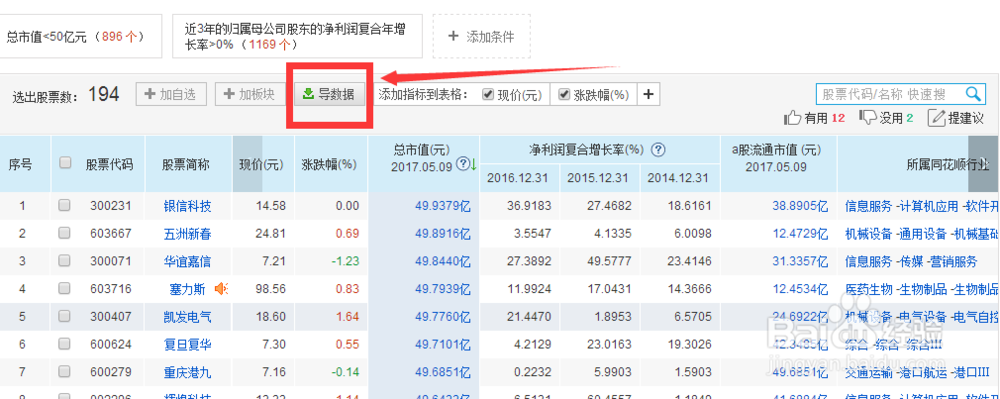Click the thumbs-up 有用 icon
Viewport: 1000px width, 399px height.
(792, 117)
